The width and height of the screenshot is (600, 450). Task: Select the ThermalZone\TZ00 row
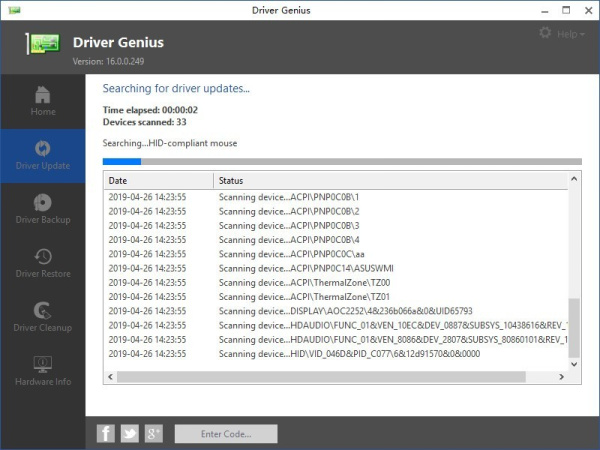click(336, 282)
